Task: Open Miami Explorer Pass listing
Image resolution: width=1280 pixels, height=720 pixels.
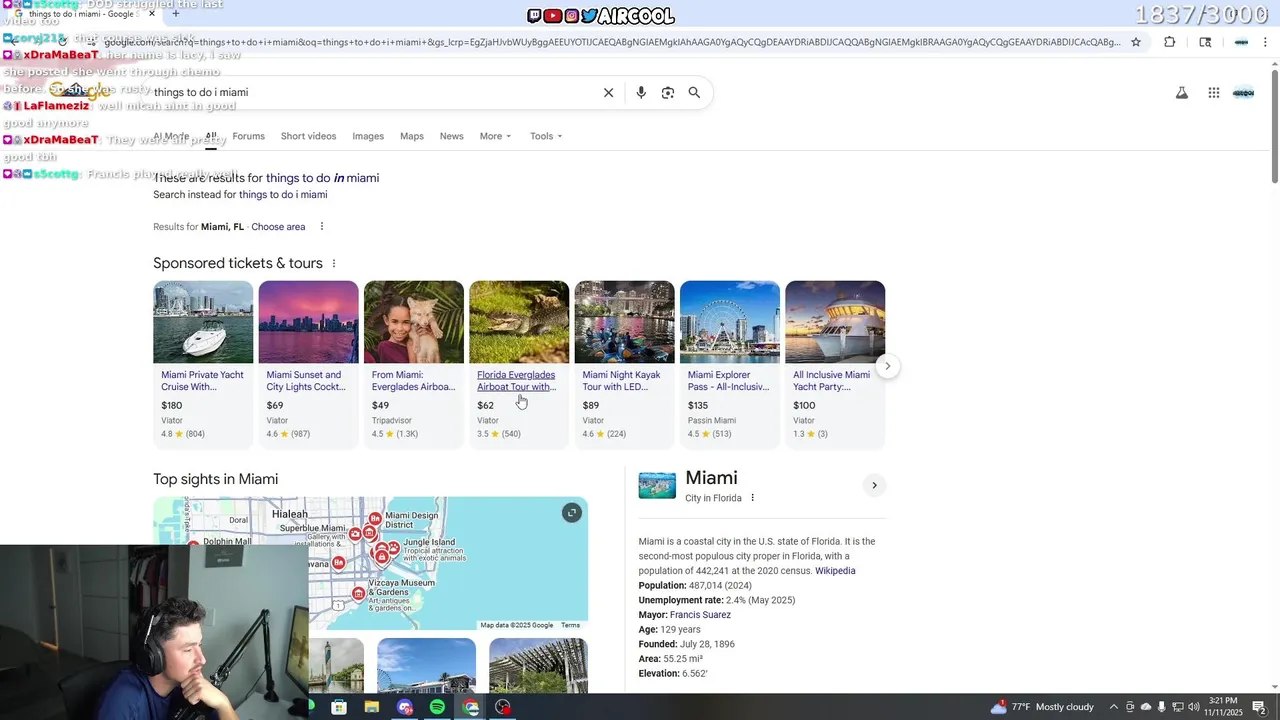Action: click(728, 381)
